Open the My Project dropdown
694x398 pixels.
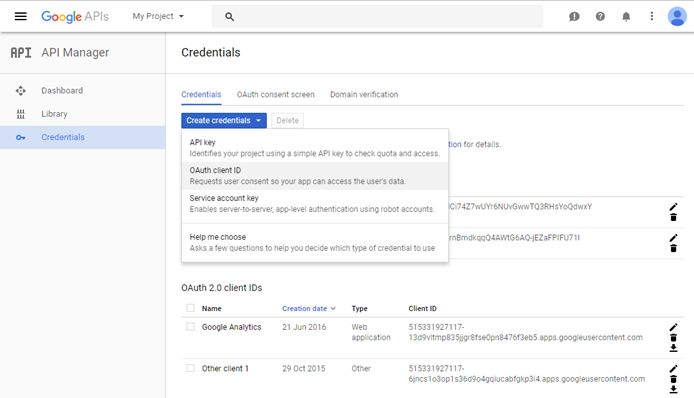coord(158,16)
